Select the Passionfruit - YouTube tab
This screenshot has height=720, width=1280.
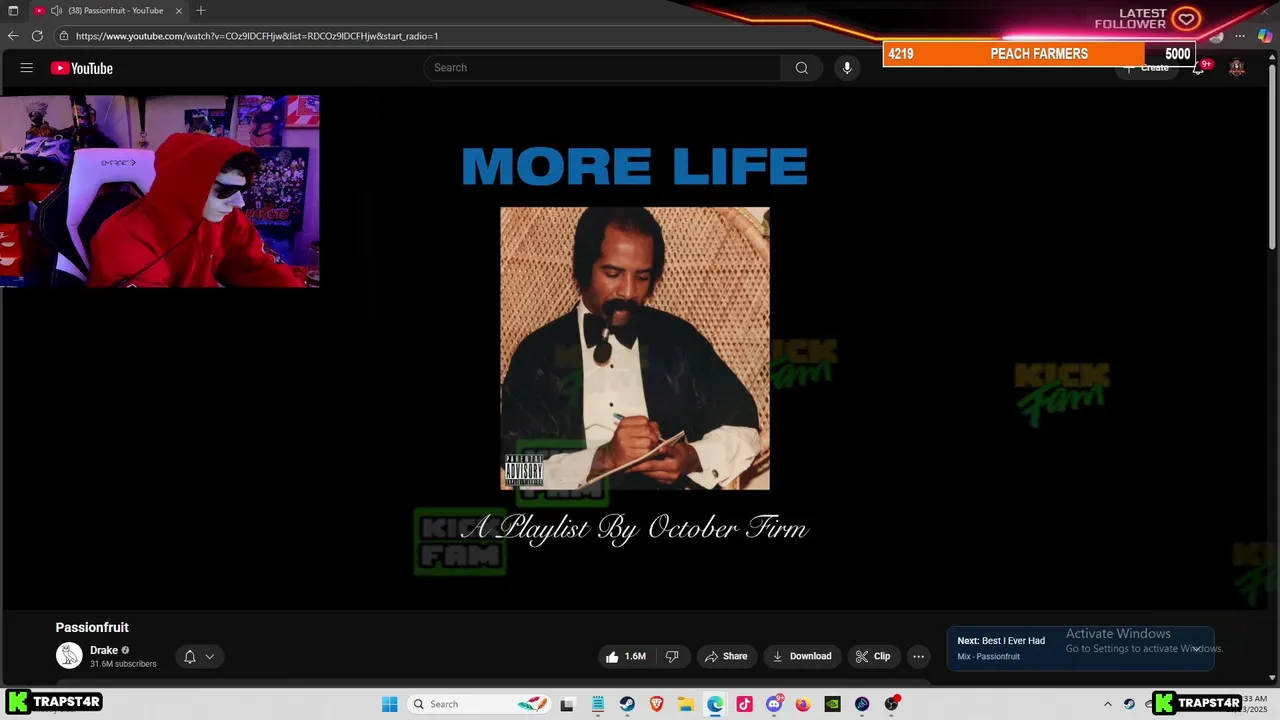point(109,10)
